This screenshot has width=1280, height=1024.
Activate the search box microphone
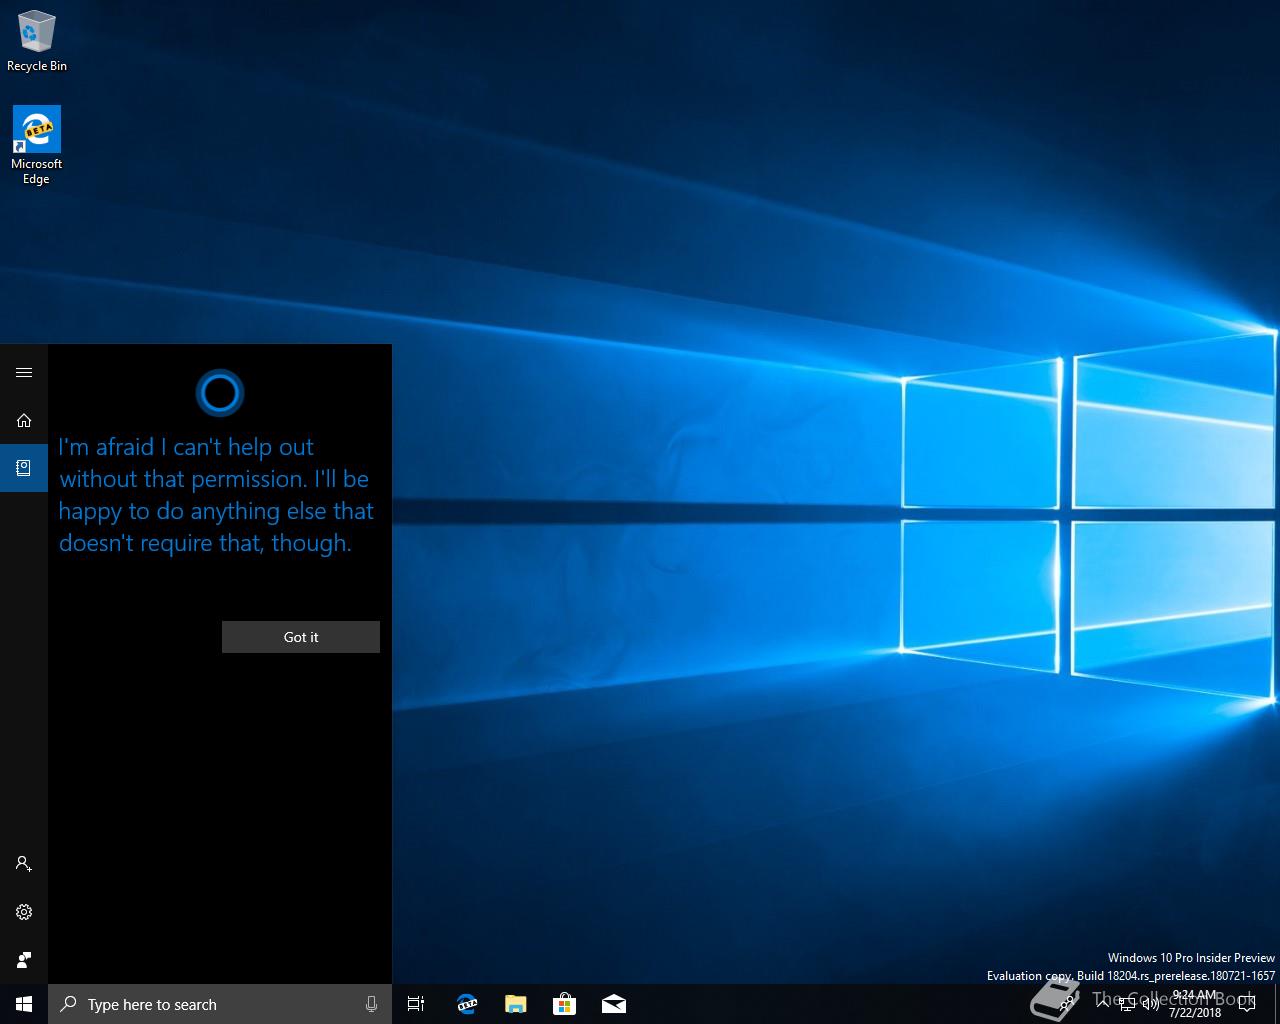click(x=372, y=1004)
